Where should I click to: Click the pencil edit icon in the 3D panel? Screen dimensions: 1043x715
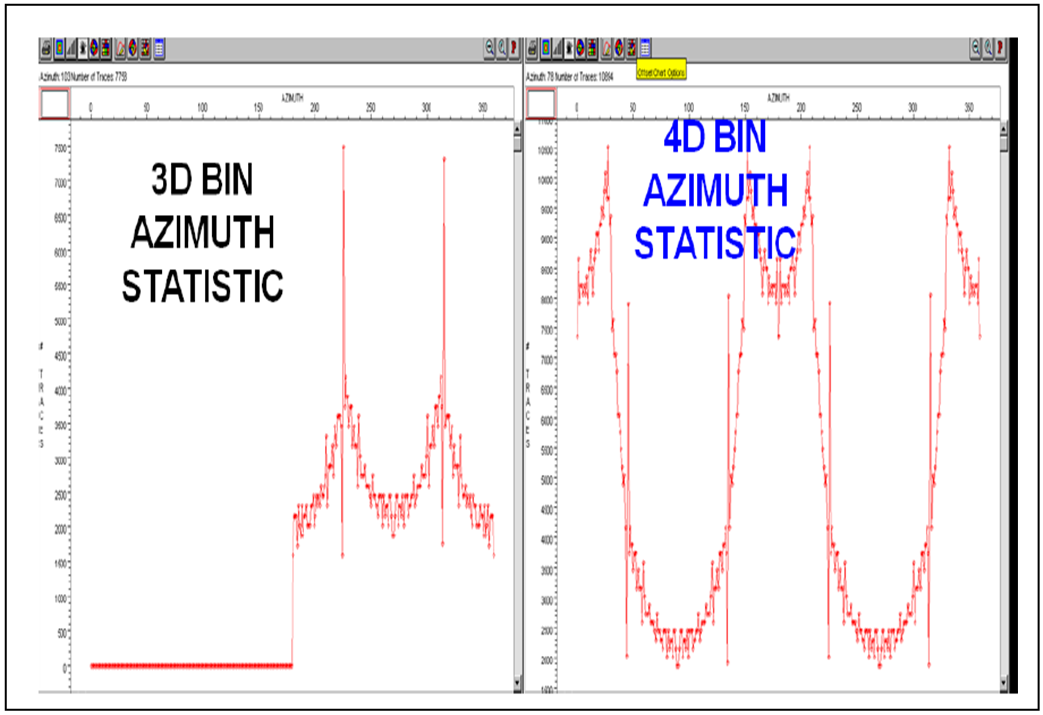120,47
